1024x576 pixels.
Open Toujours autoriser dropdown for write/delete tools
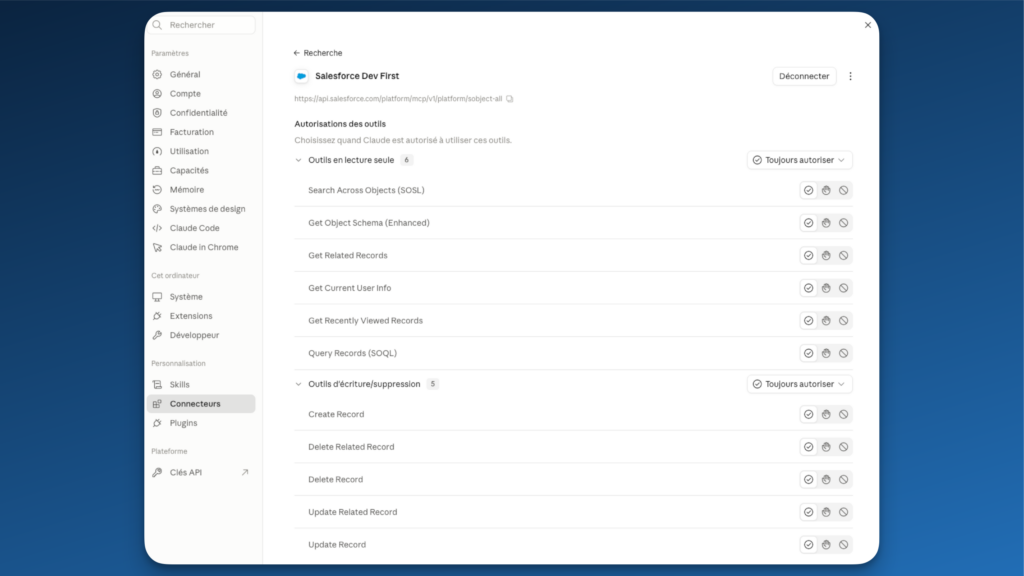point(799,384)
